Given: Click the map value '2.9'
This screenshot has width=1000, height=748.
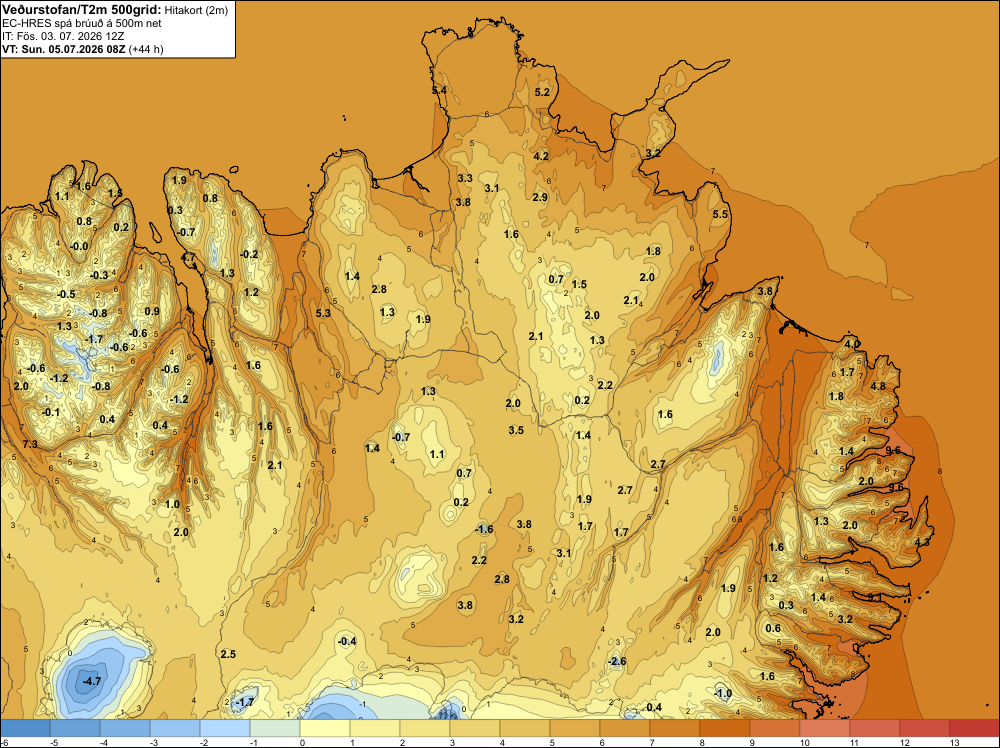Looking at the screenshot, I should 540,197.
